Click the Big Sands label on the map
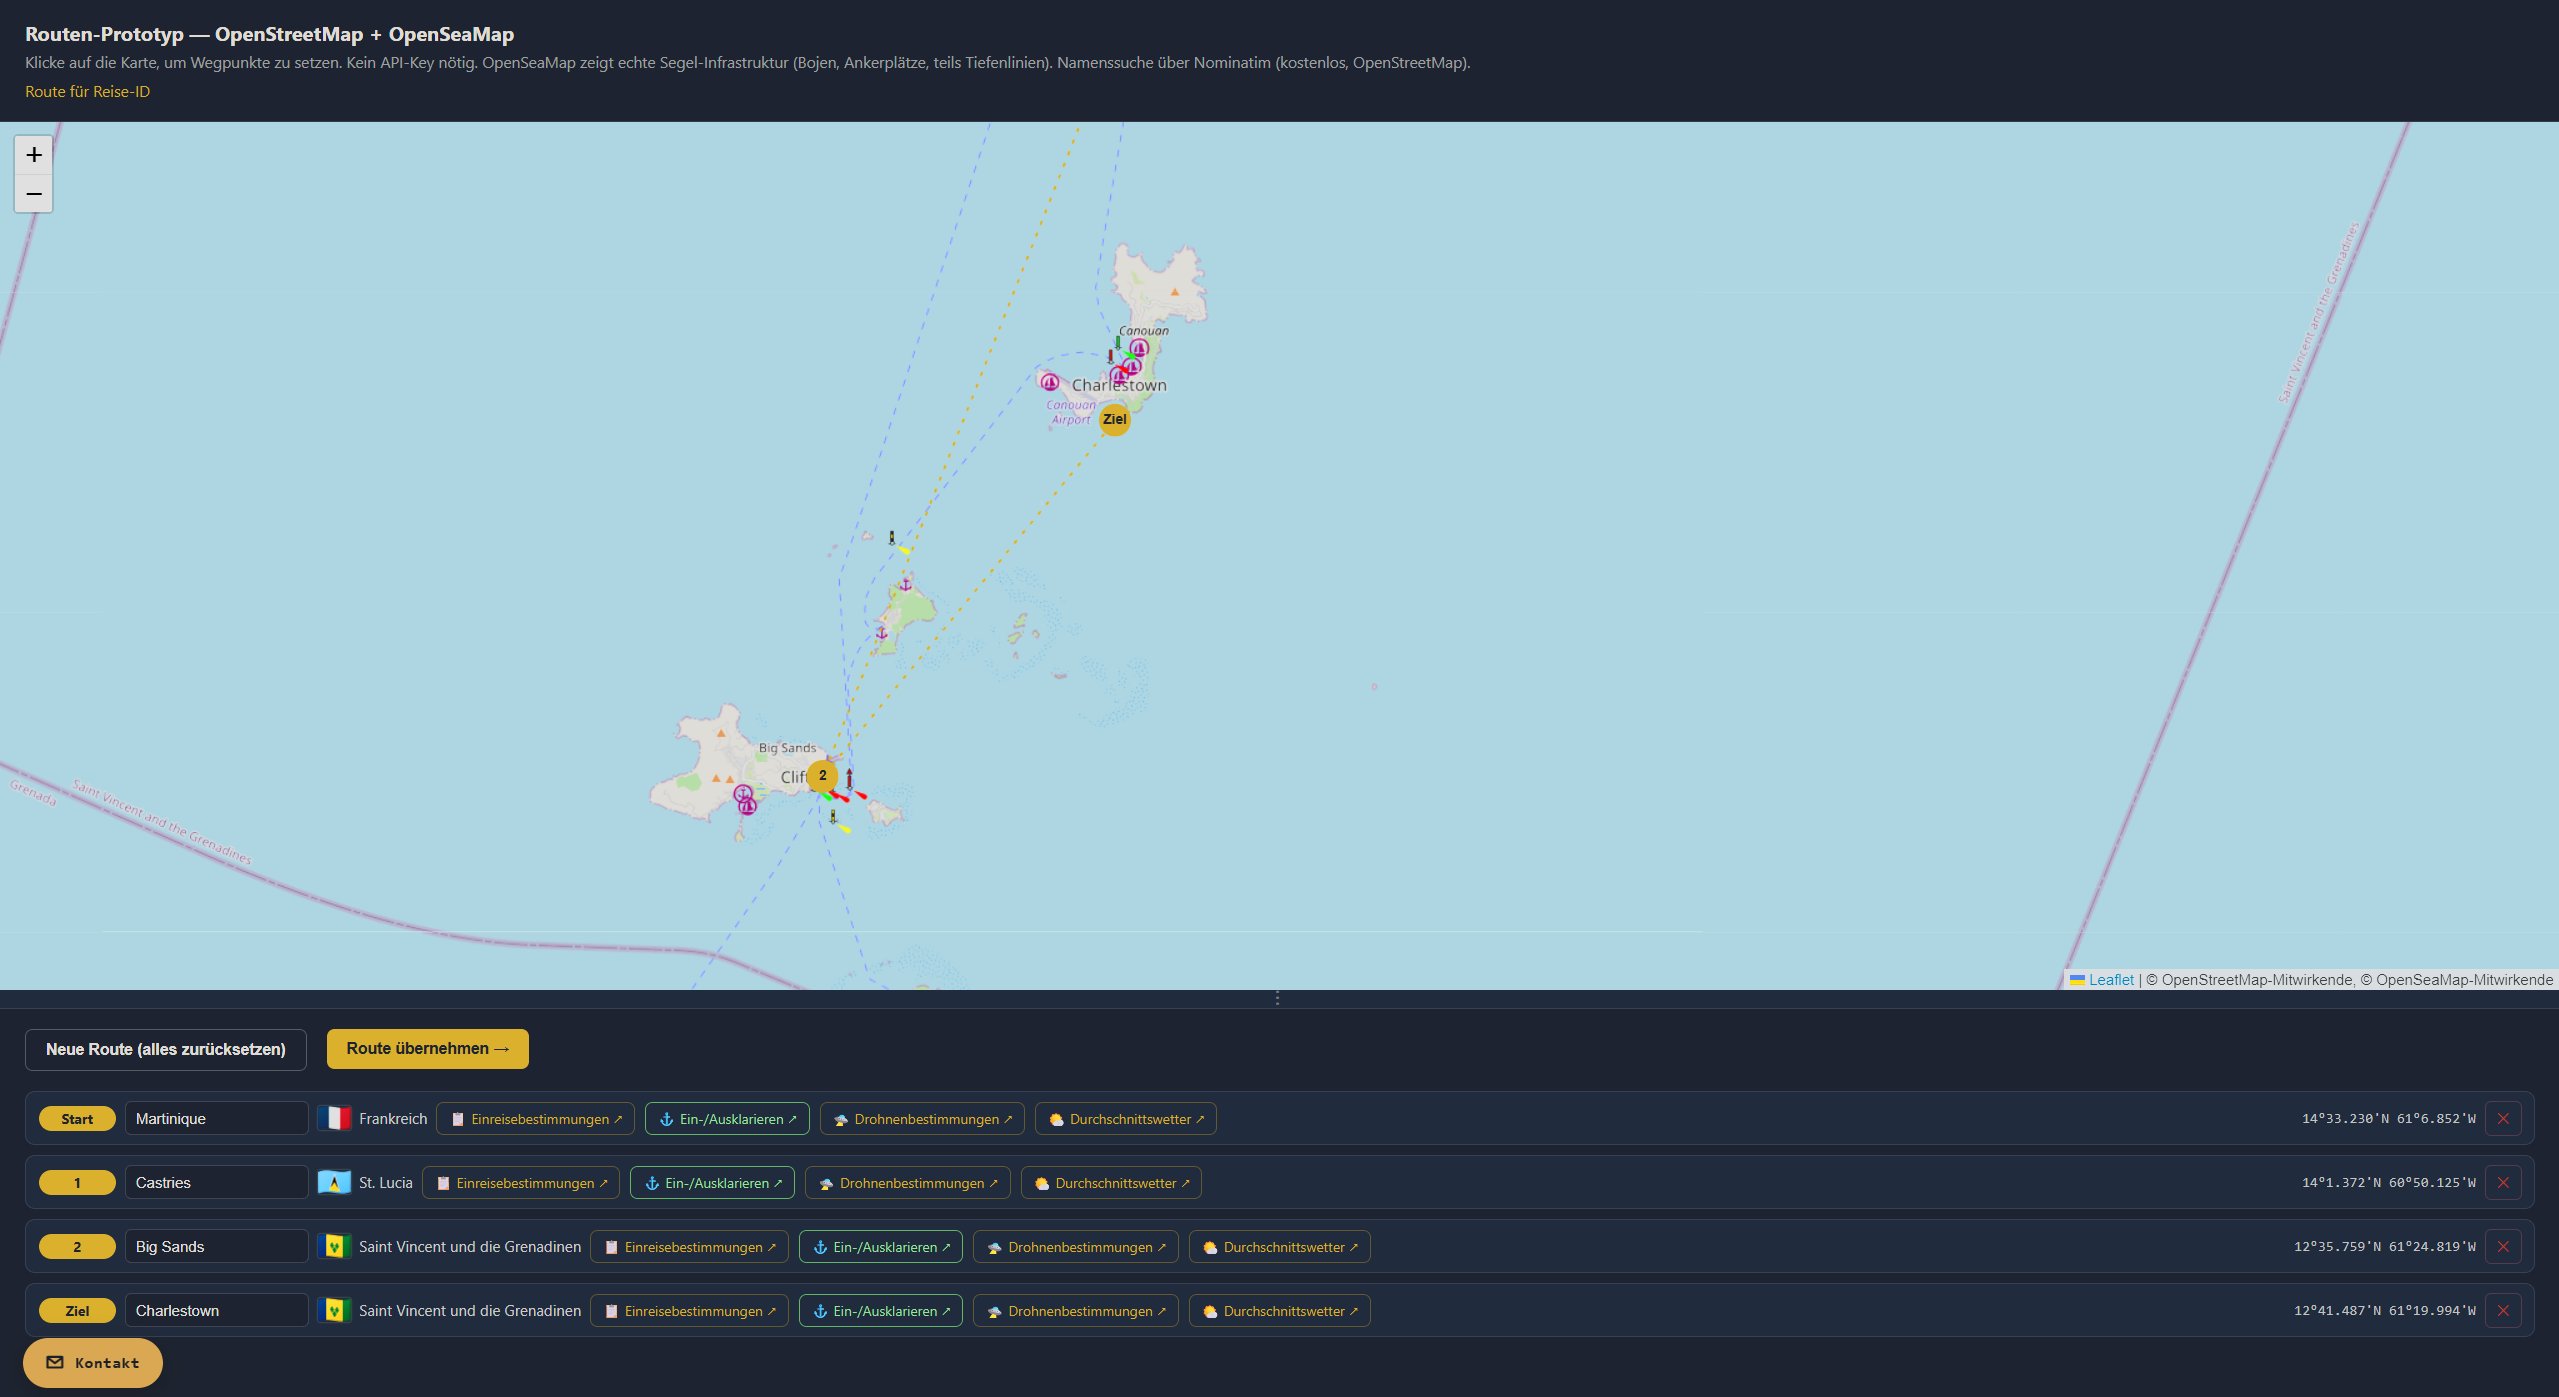This screenshot has width=2559, height=1397. pyautogui.click(x=787, y=747)
